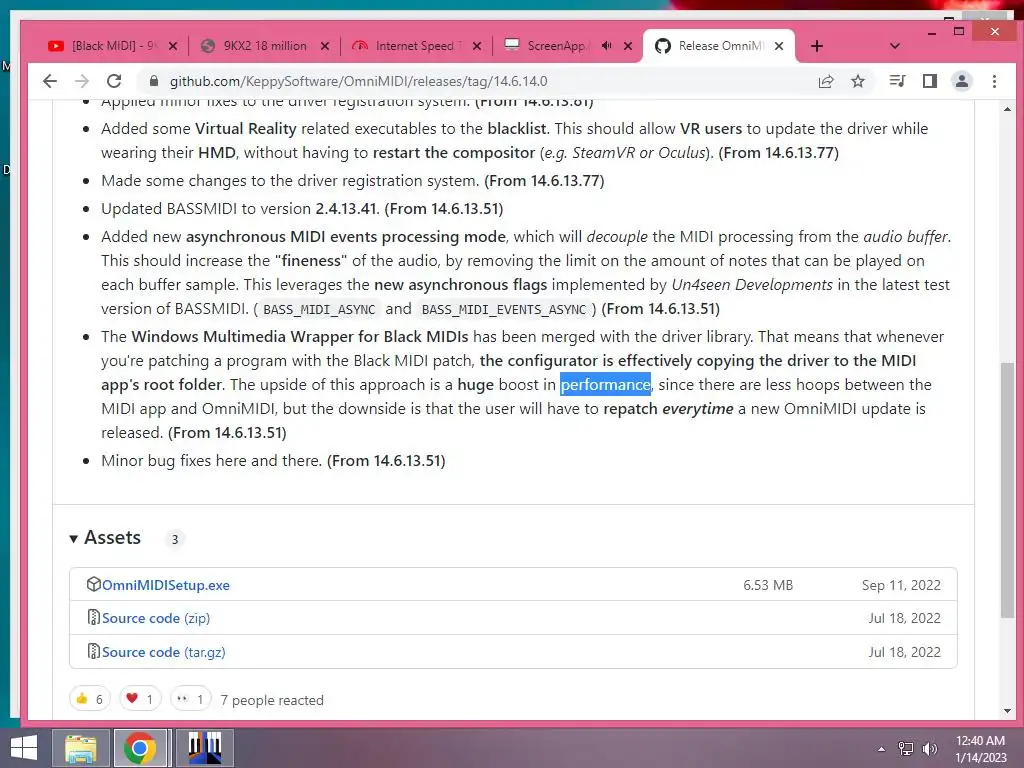
Task: Expand the tab search dropdown
Action: click(x=895, y=46)
